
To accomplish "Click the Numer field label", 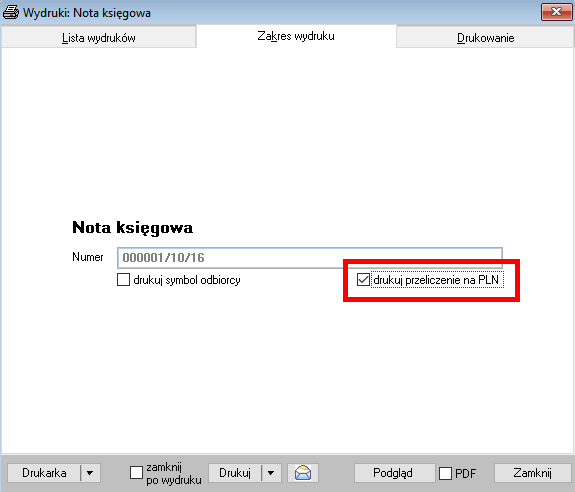I will (88, 257).
